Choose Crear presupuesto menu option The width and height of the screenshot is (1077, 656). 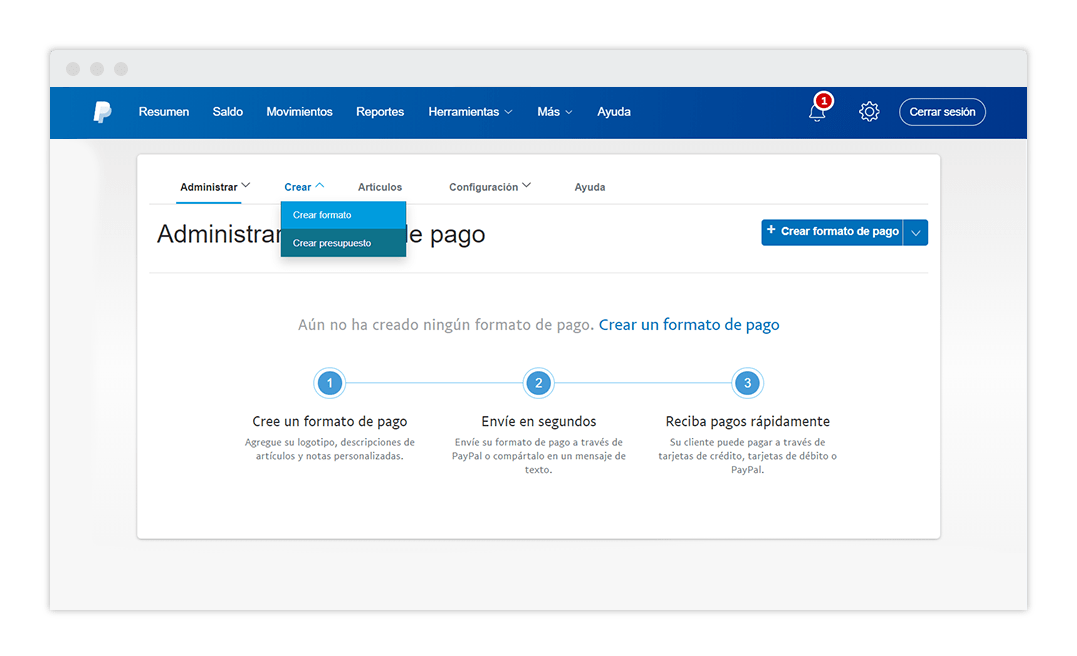(x=343, y=243)
